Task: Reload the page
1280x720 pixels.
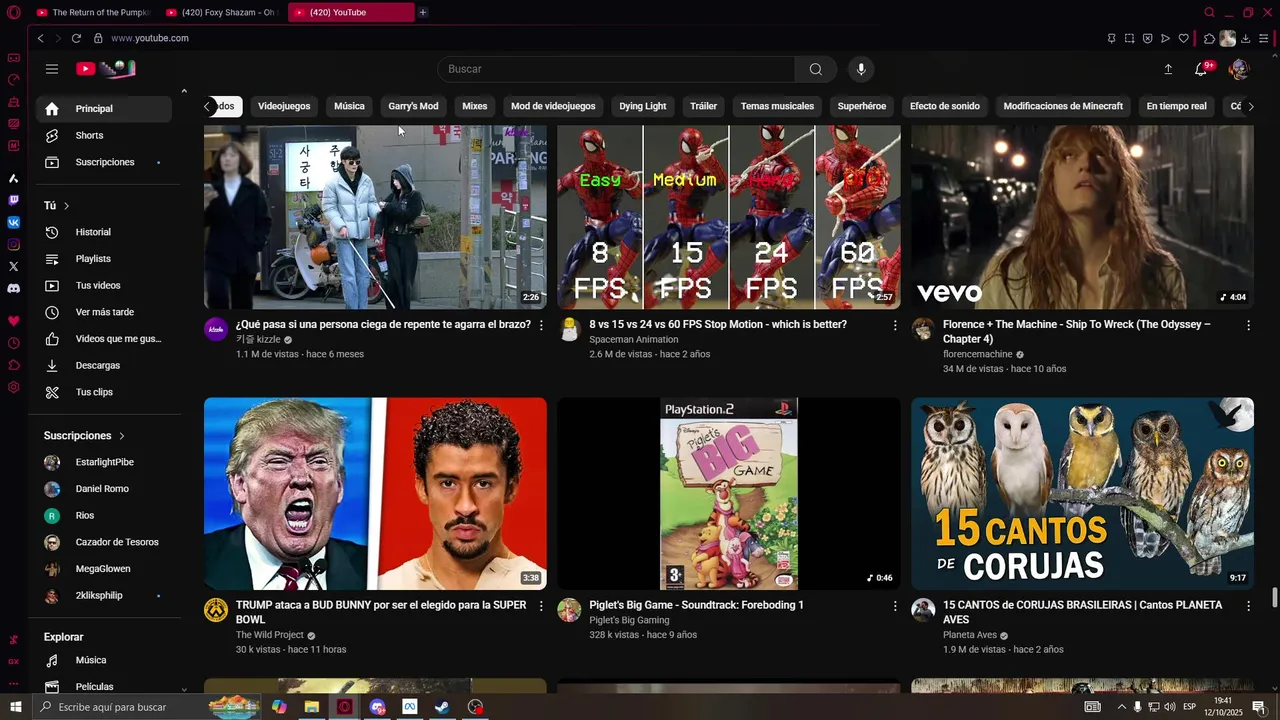Action: pos(76,38)
